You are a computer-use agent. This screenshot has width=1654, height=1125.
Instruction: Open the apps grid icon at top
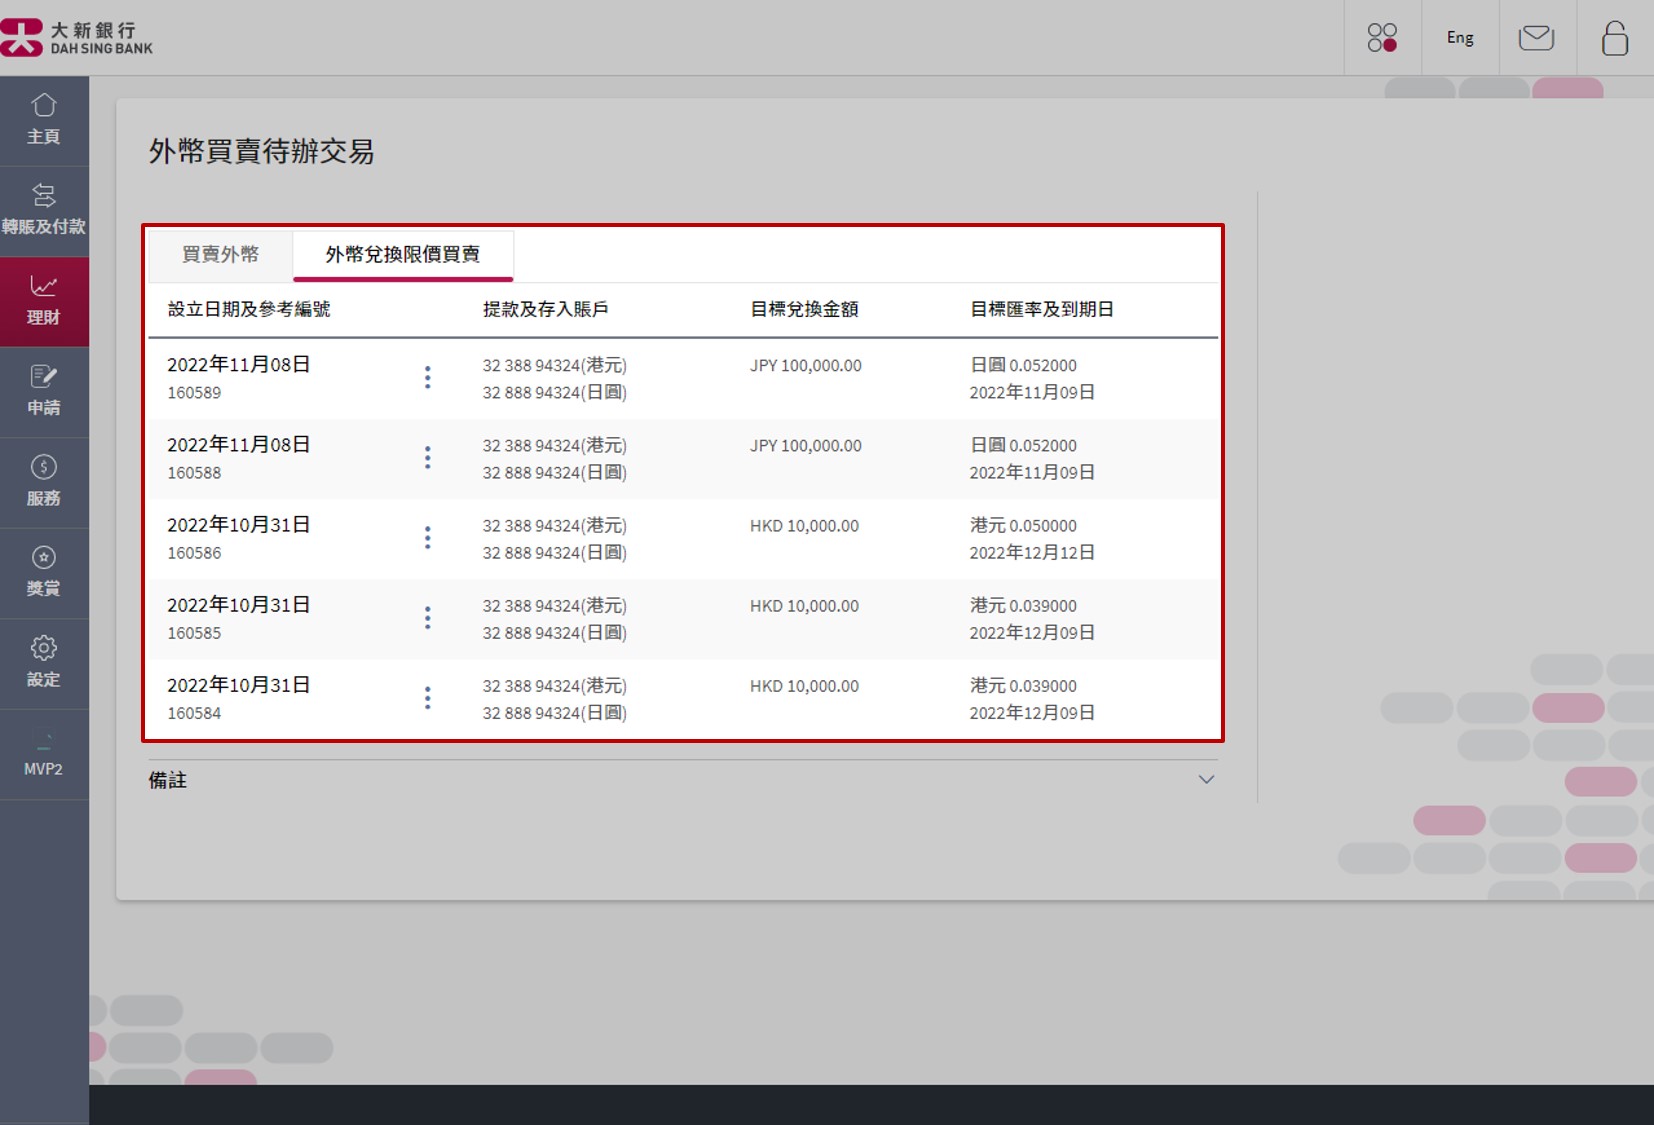(x=1384, y=37)
